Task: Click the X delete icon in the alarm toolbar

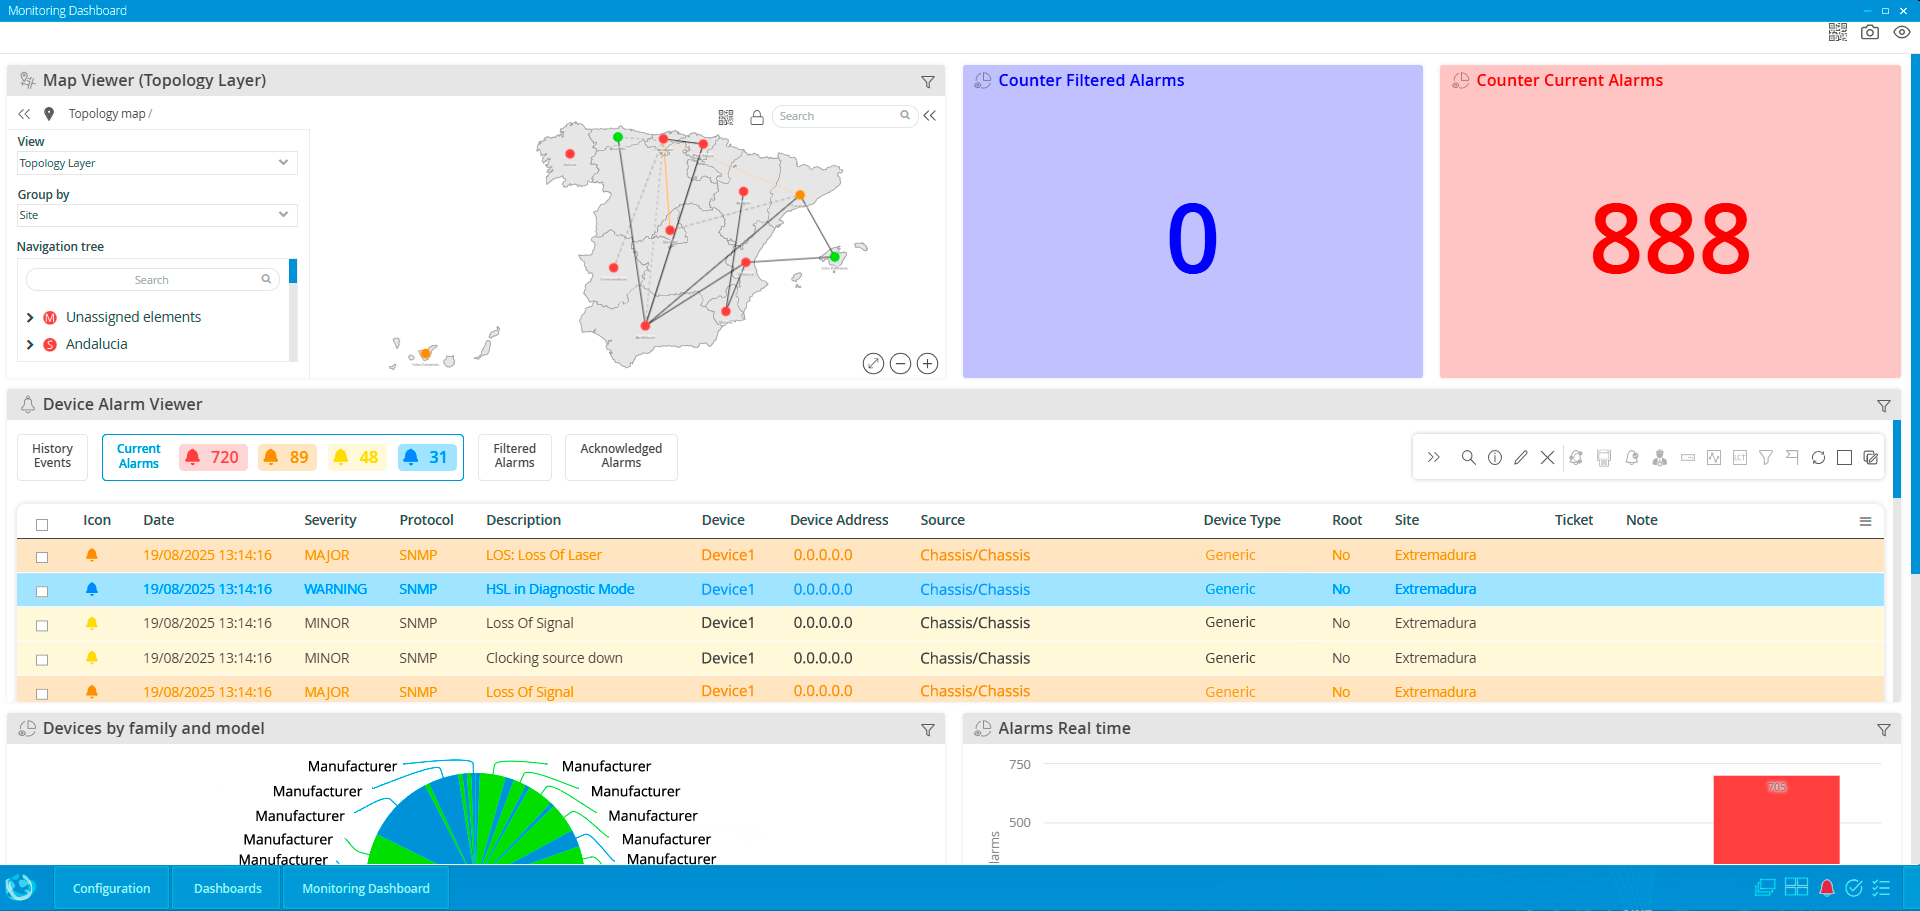Action: click(1547, 458)
